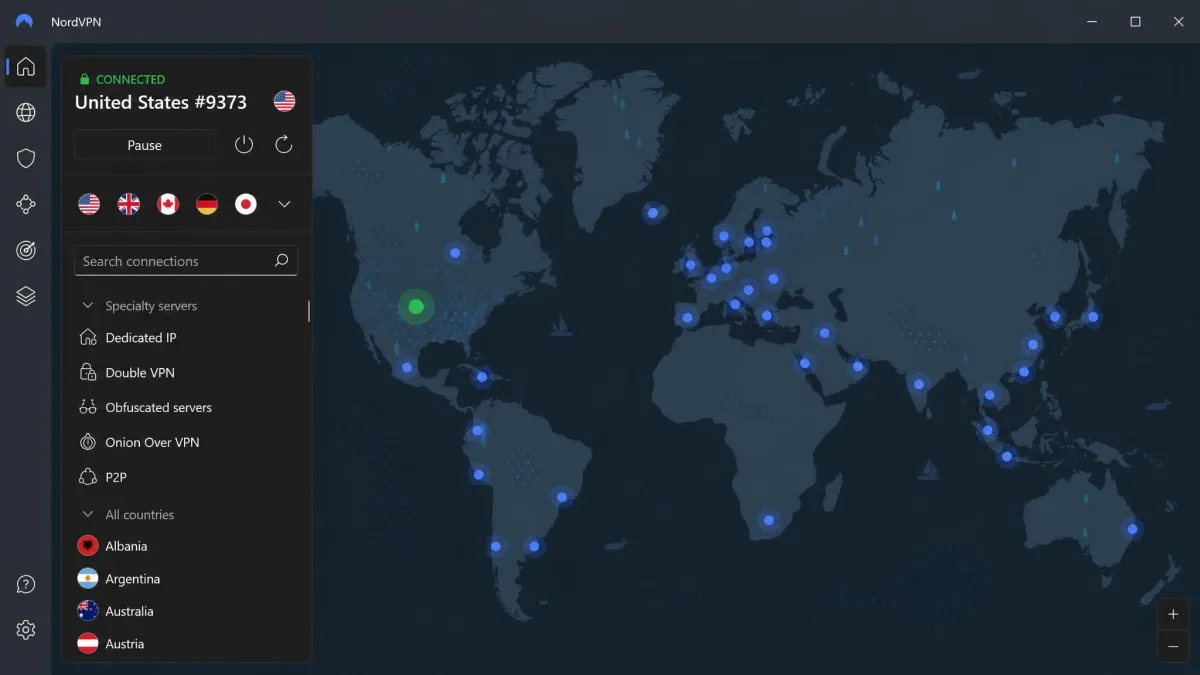Open the Dark Web Monitor target icon
The image size is (1200, 675).
(x=26, y=250)
